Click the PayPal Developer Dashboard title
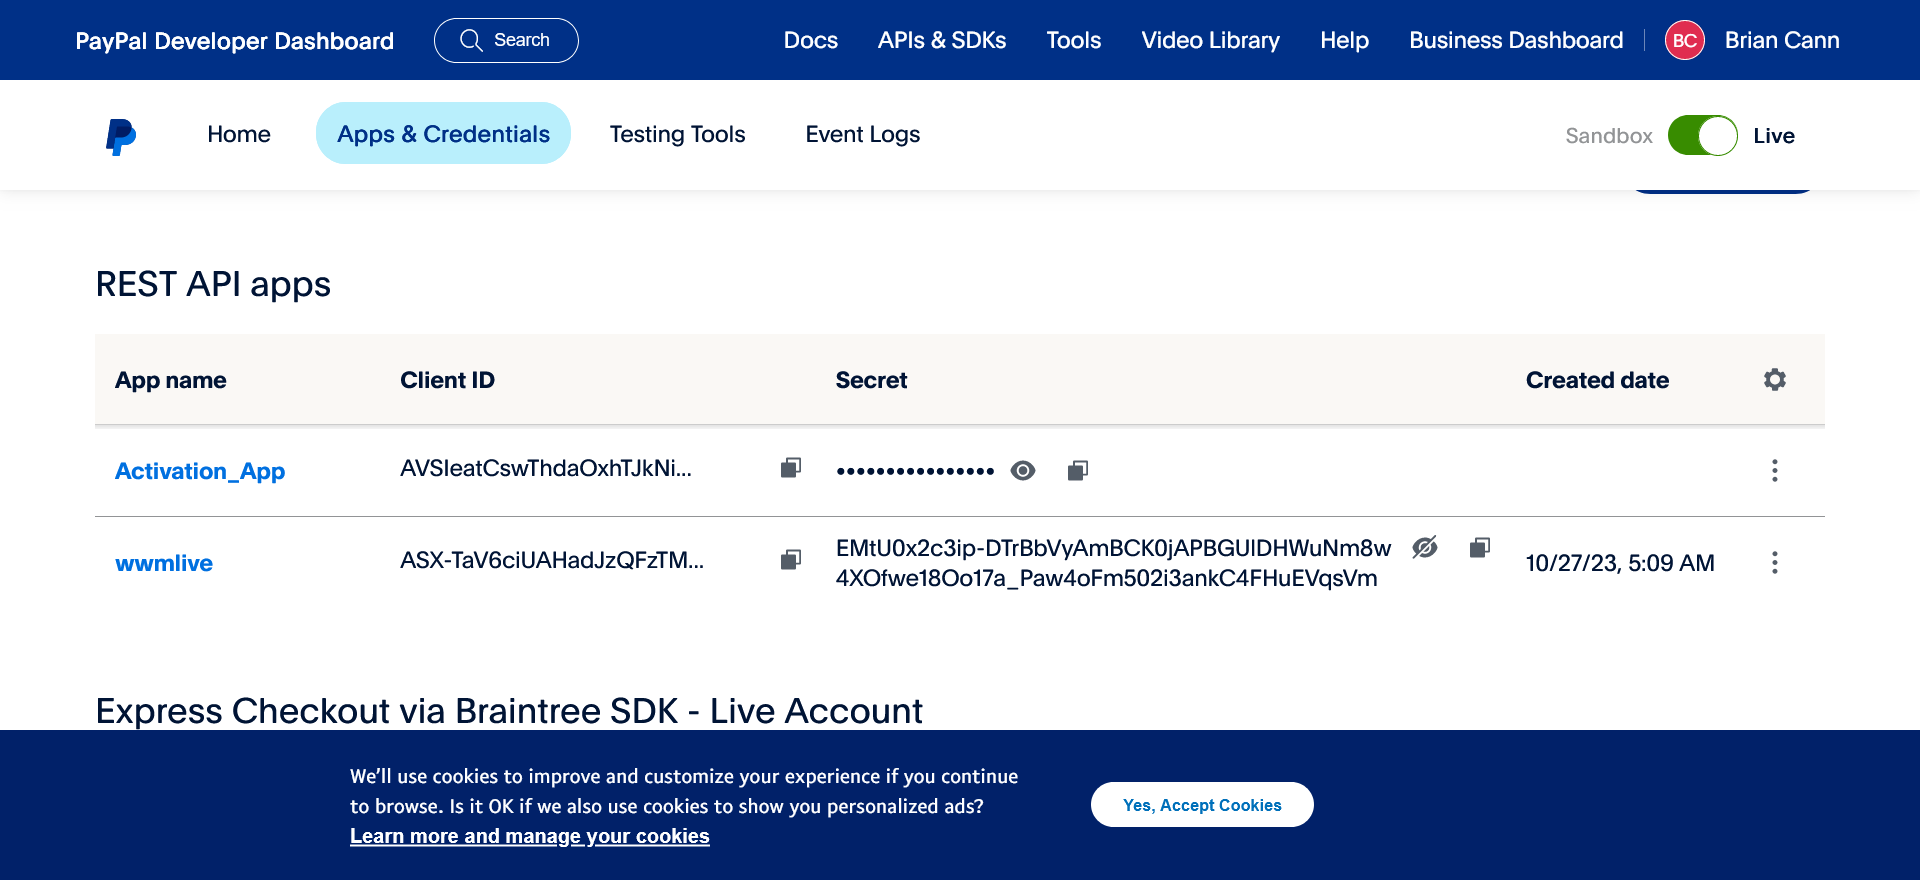The image size is (1920, 880). (x=235, y=41)
